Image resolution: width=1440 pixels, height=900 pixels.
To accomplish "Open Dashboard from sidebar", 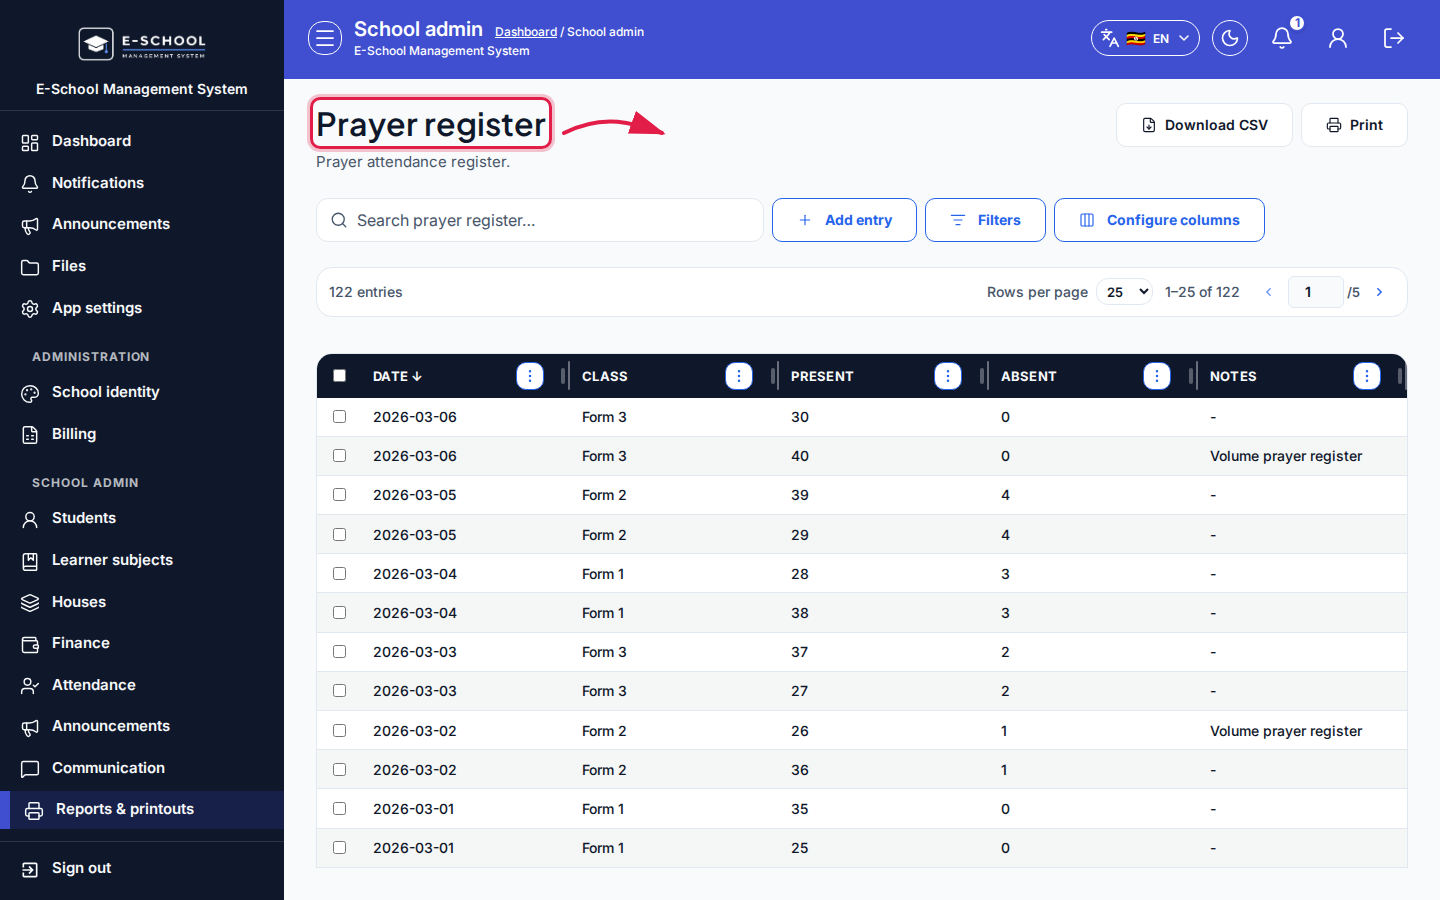I will tap(142, 141).
